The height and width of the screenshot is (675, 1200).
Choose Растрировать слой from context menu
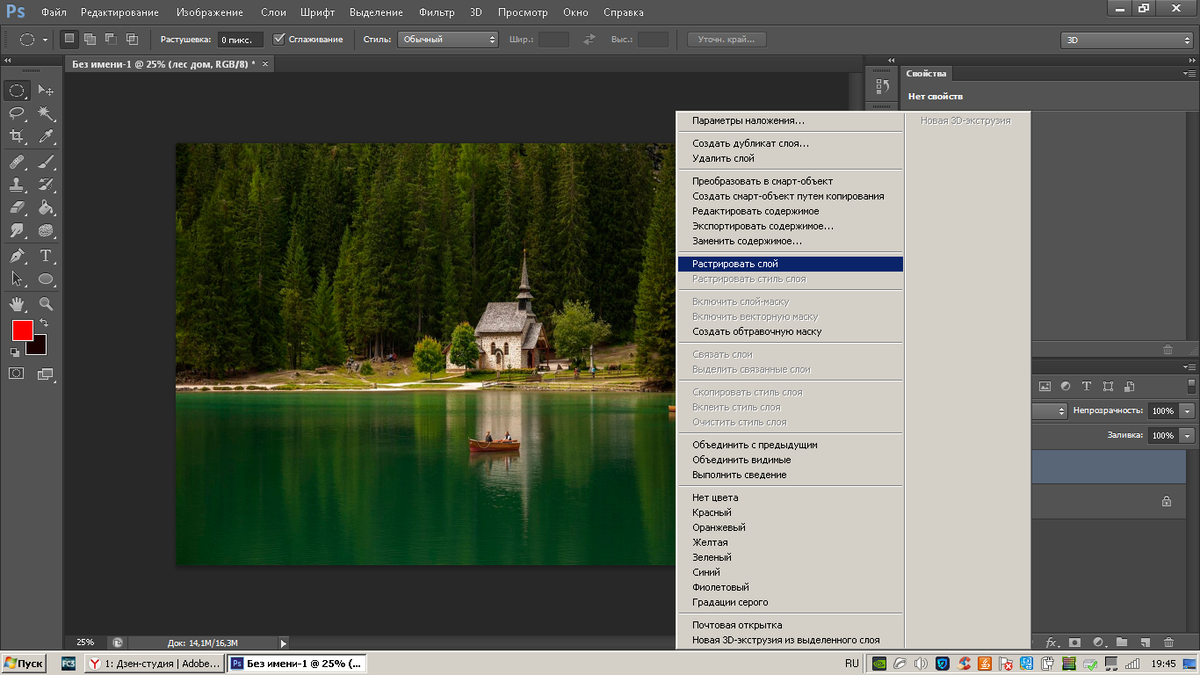[790, 264]
